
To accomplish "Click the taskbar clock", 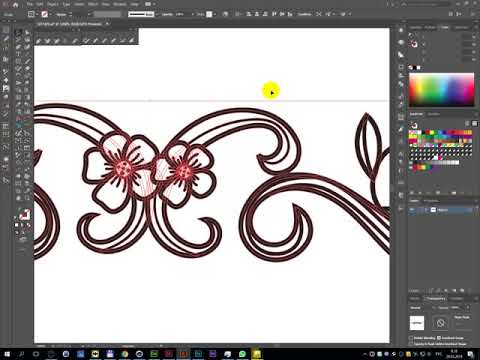I will [x=454, y=354].
